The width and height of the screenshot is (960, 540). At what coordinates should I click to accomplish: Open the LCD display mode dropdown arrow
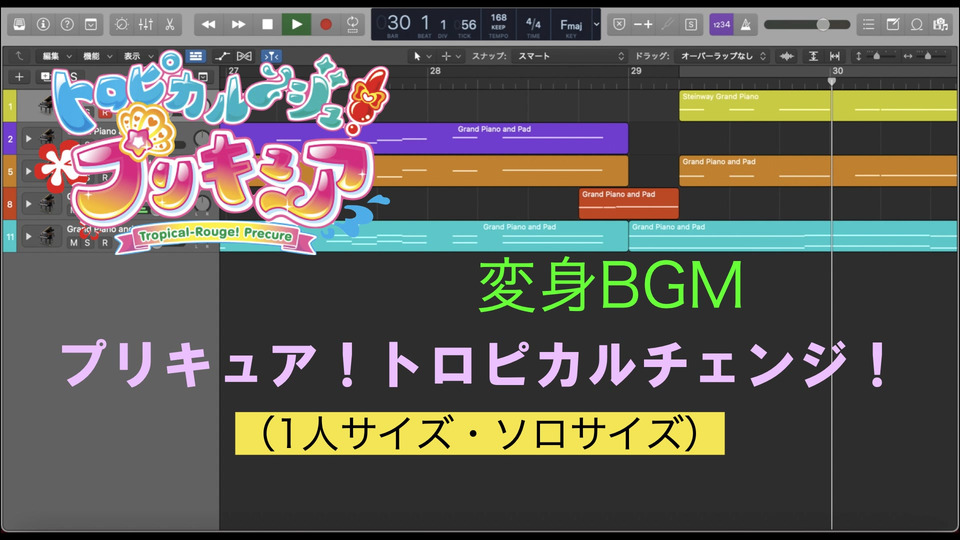point(596,24)
